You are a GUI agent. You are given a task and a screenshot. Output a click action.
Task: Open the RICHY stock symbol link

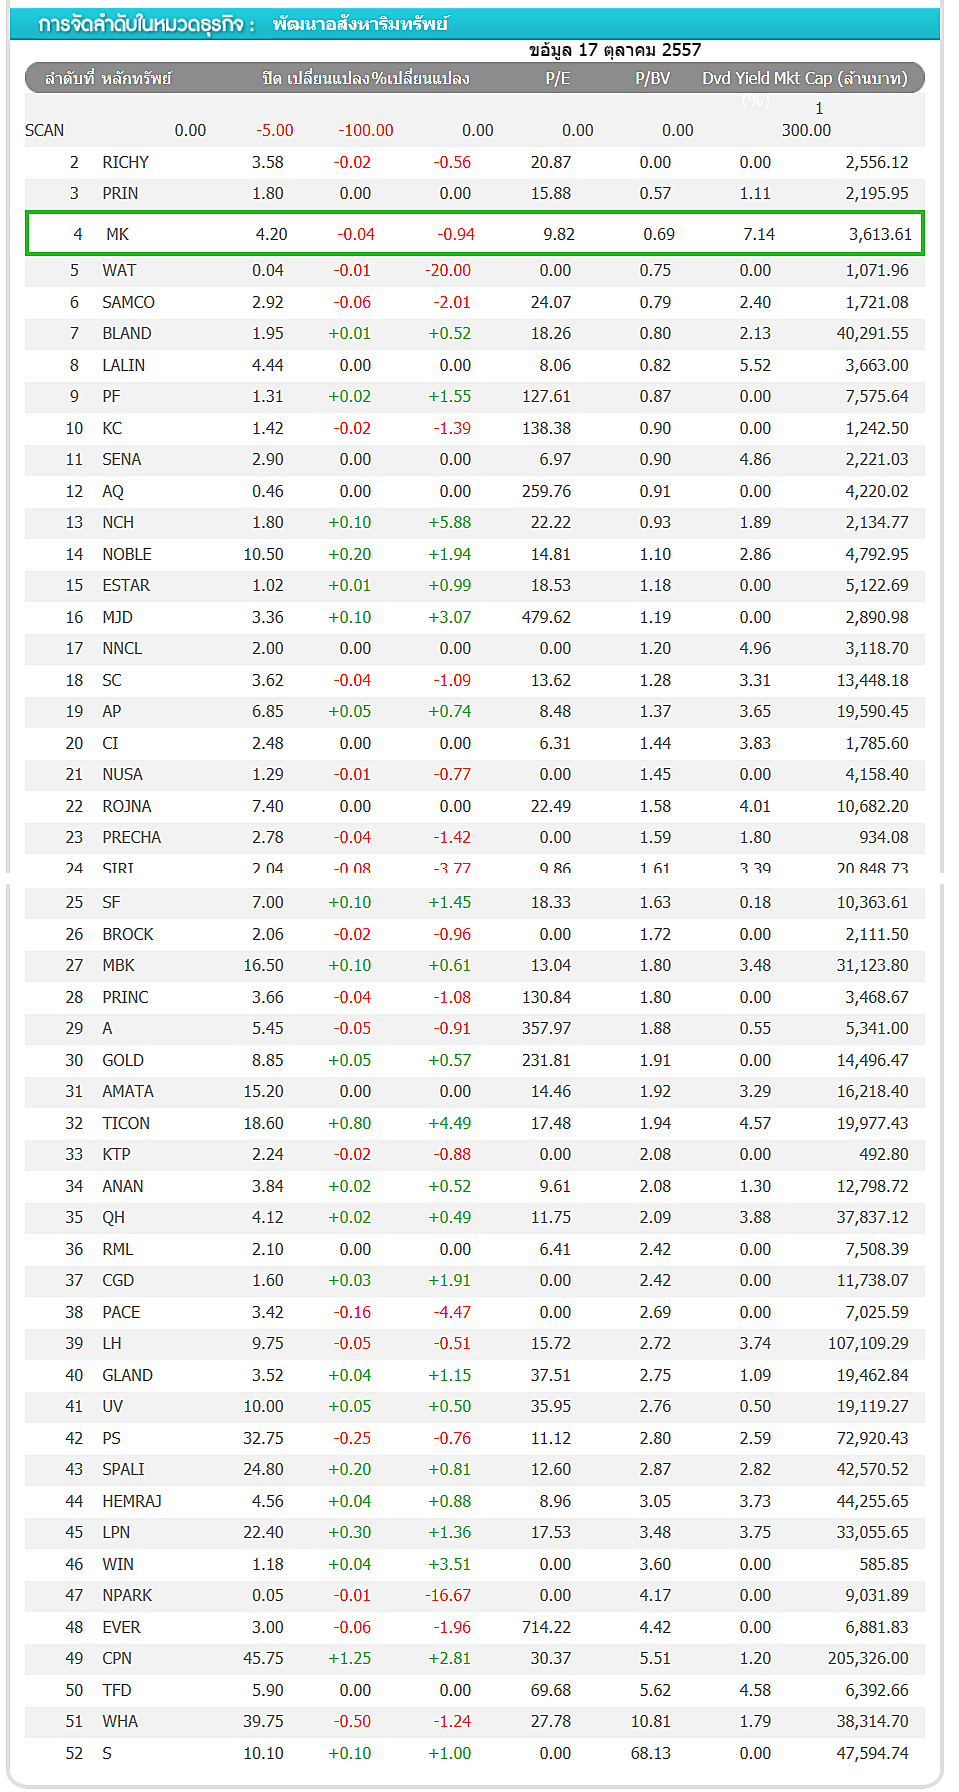coord(125,162)
